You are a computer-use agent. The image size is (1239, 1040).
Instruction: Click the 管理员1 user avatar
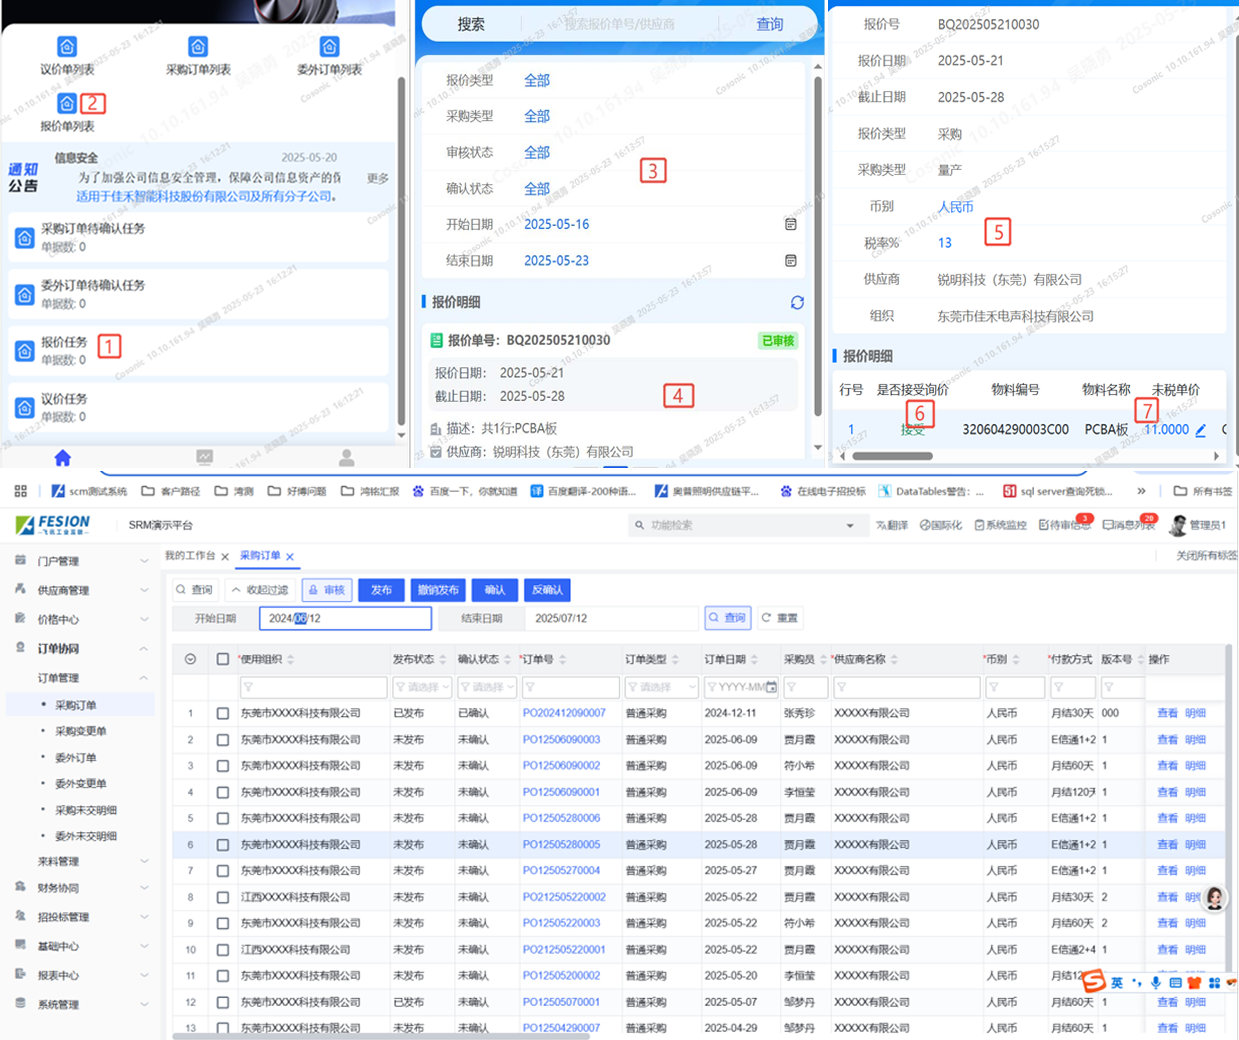(x=1178, y=525)
